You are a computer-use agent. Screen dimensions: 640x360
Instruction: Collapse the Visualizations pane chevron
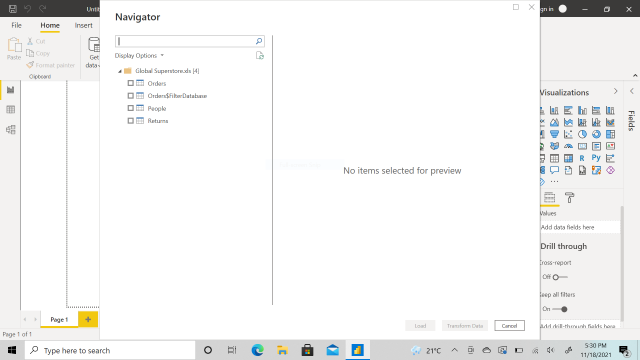click(616, 91)
